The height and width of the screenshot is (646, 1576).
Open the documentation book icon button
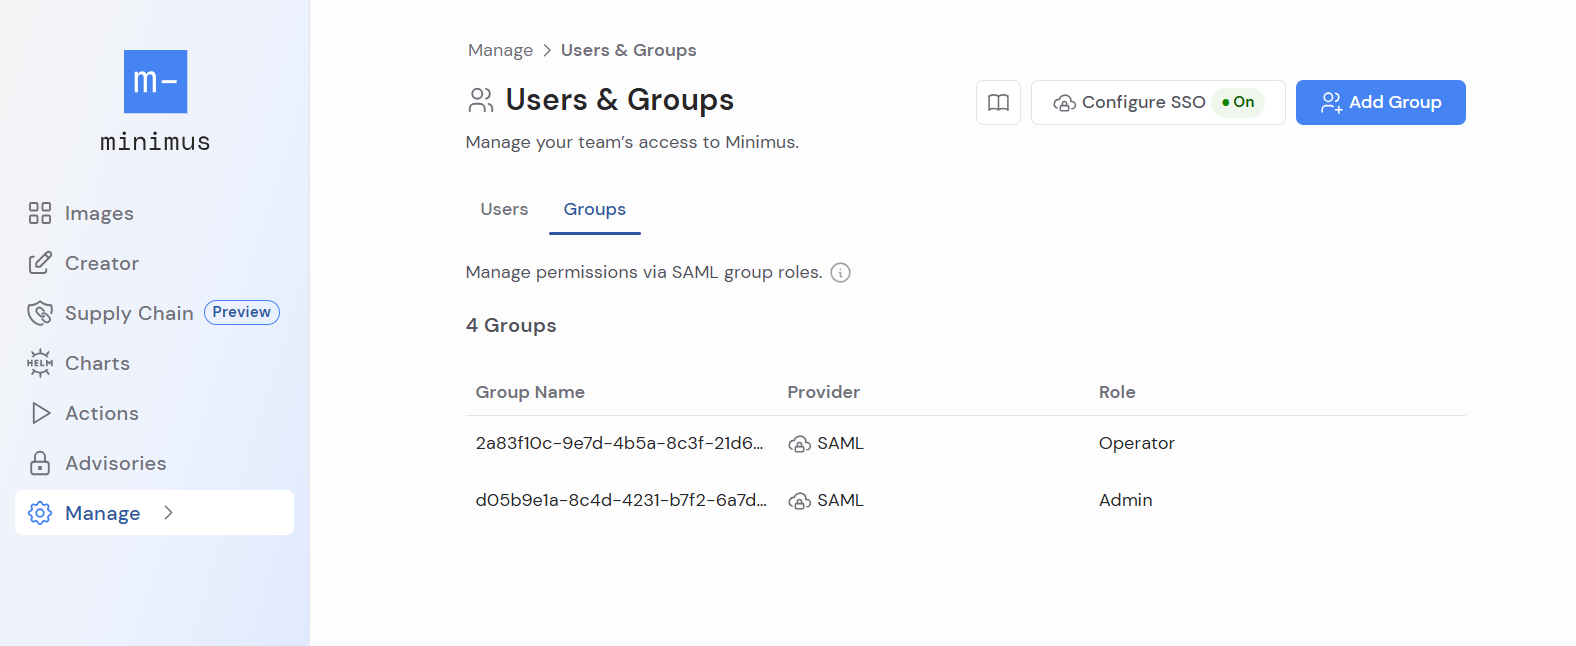tap(998, 102)
